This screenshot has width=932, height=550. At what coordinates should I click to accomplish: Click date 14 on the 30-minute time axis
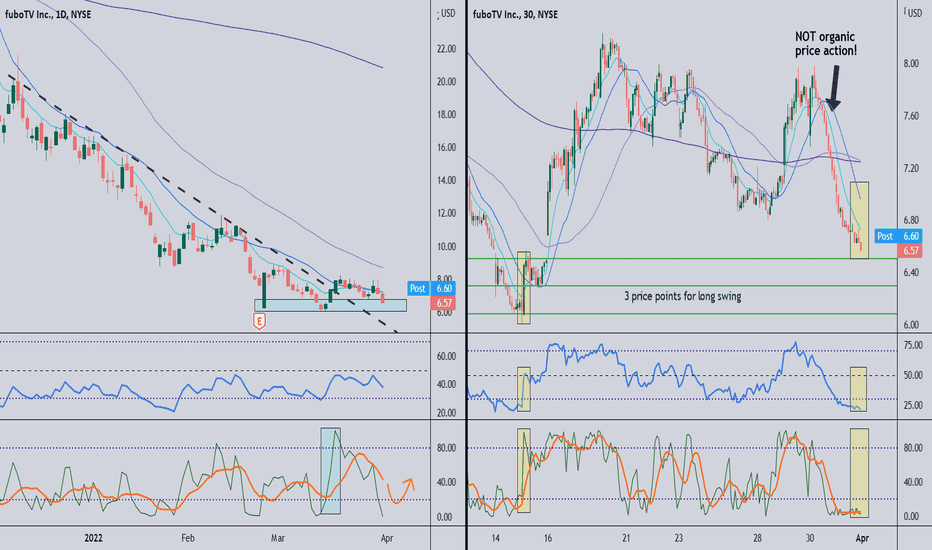tap(496, 538)
